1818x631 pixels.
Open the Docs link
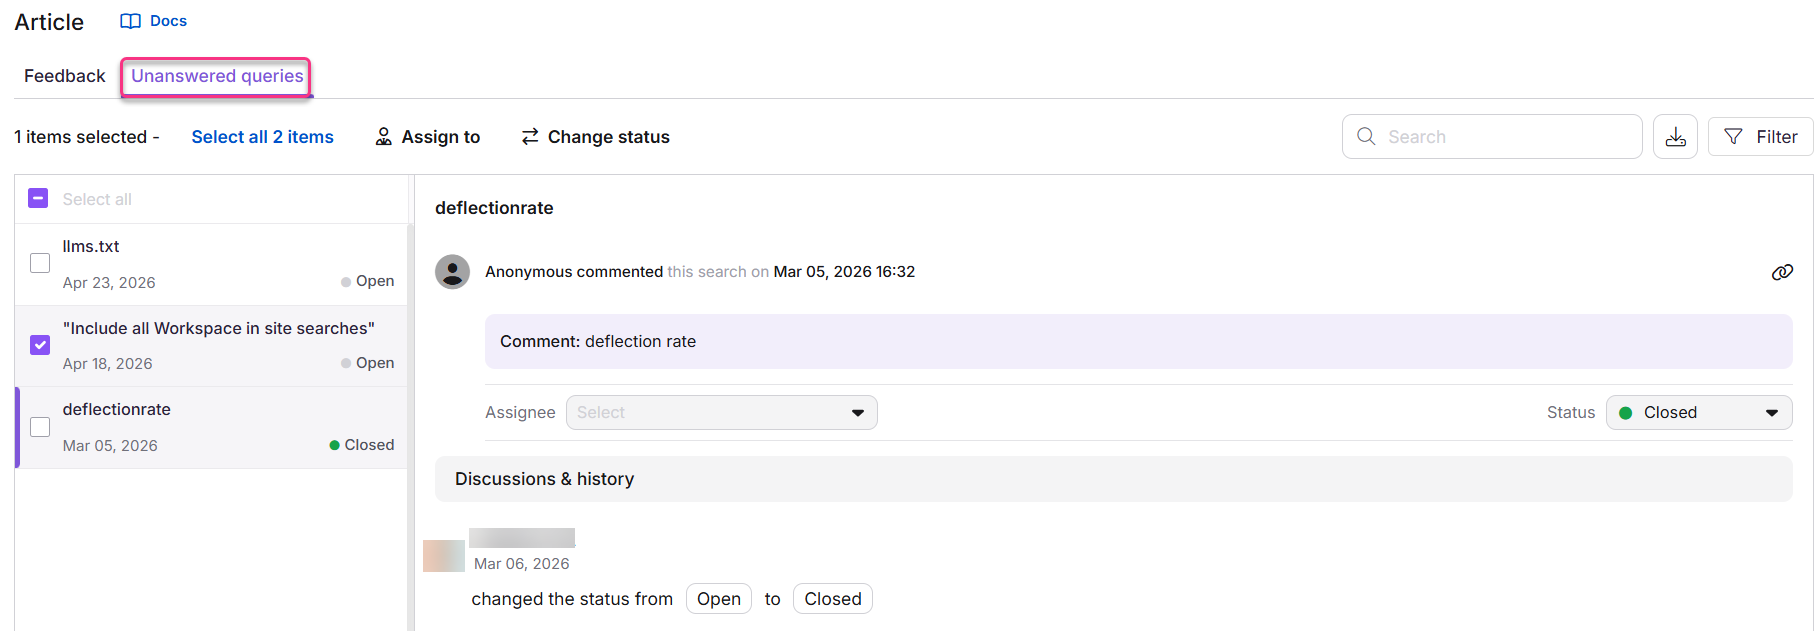tap(154, 21)
